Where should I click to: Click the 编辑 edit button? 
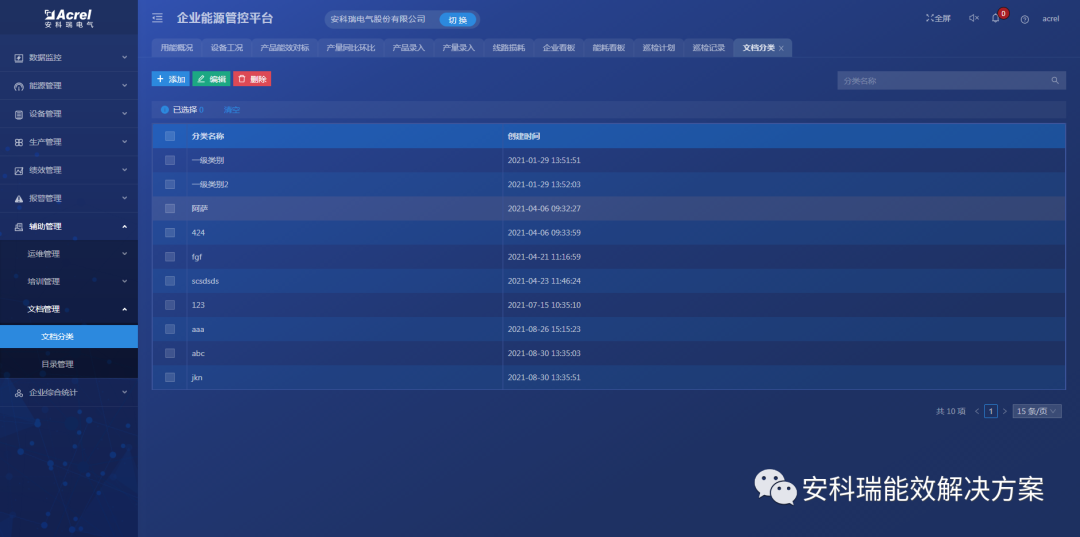tap(211, 79)
